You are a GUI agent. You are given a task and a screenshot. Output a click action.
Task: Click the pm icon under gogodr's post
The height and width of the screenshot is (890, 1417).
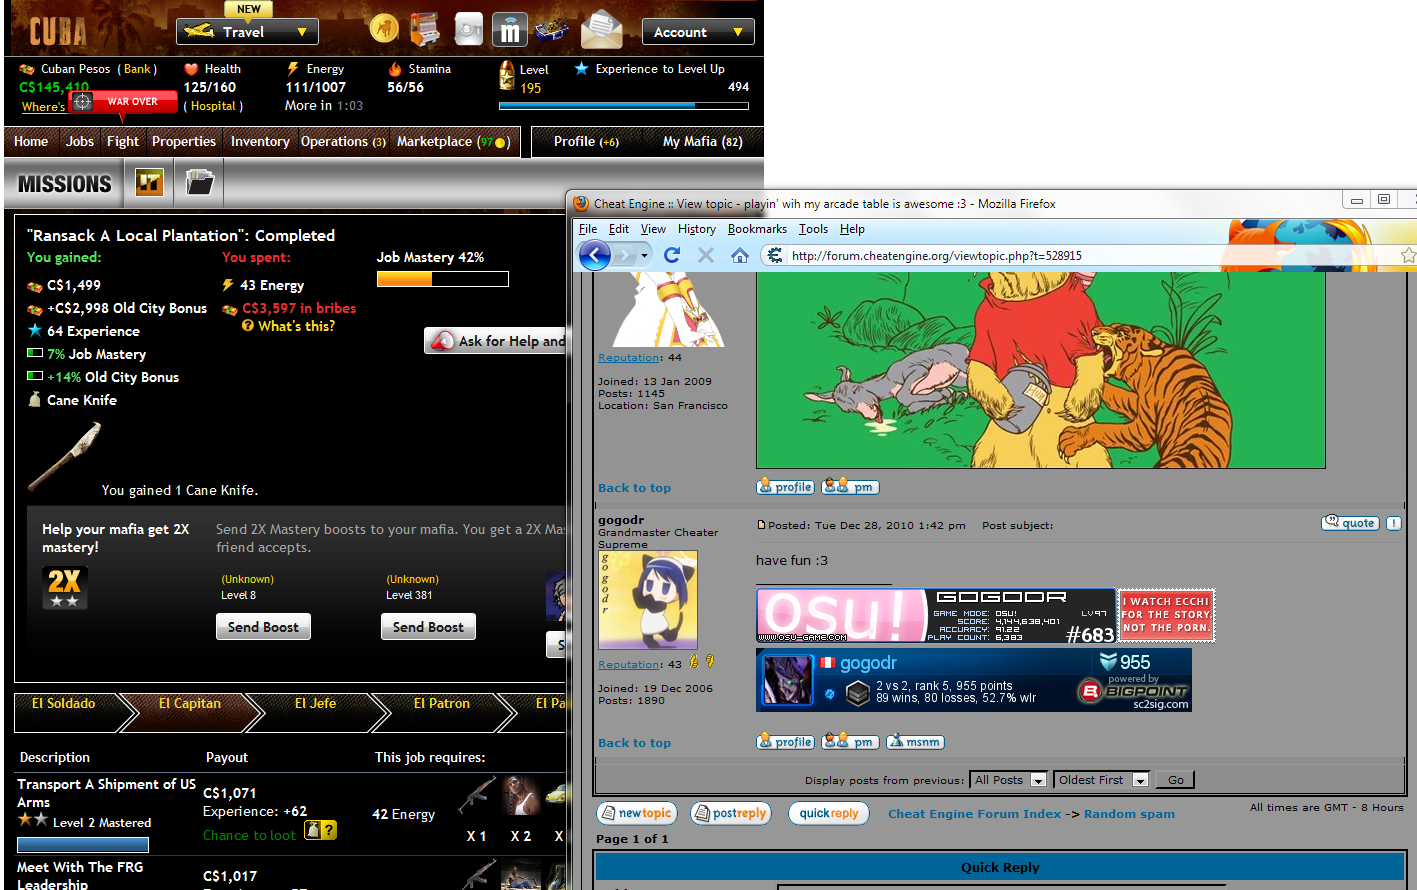[x=851, y=742]
